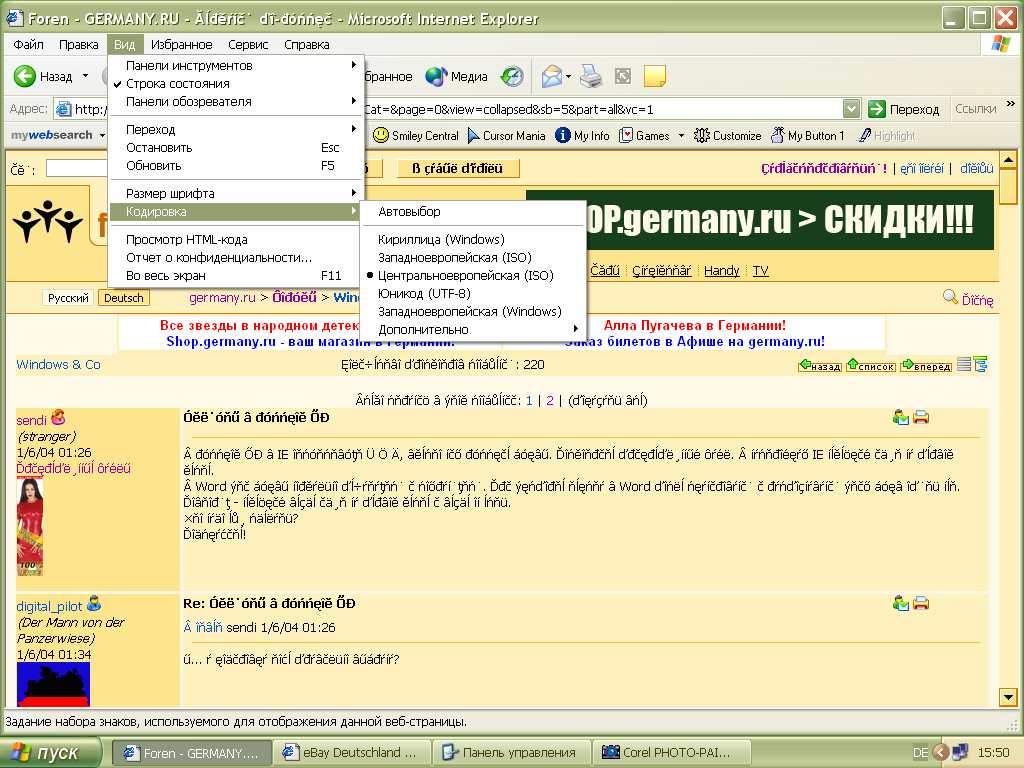Click the icon next to sendi's username
1024x768 pixels.
pos(58,417)
